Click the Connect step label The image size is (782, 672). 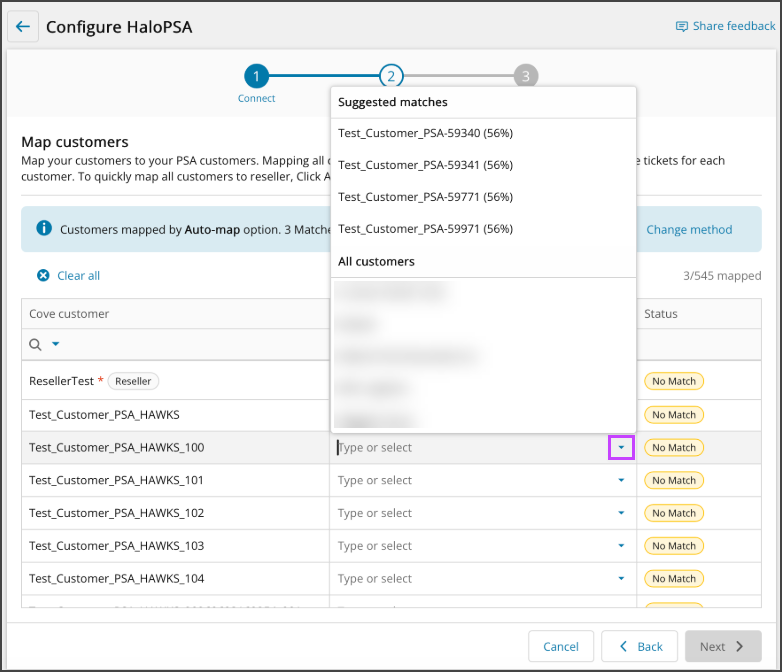(256, 98)
